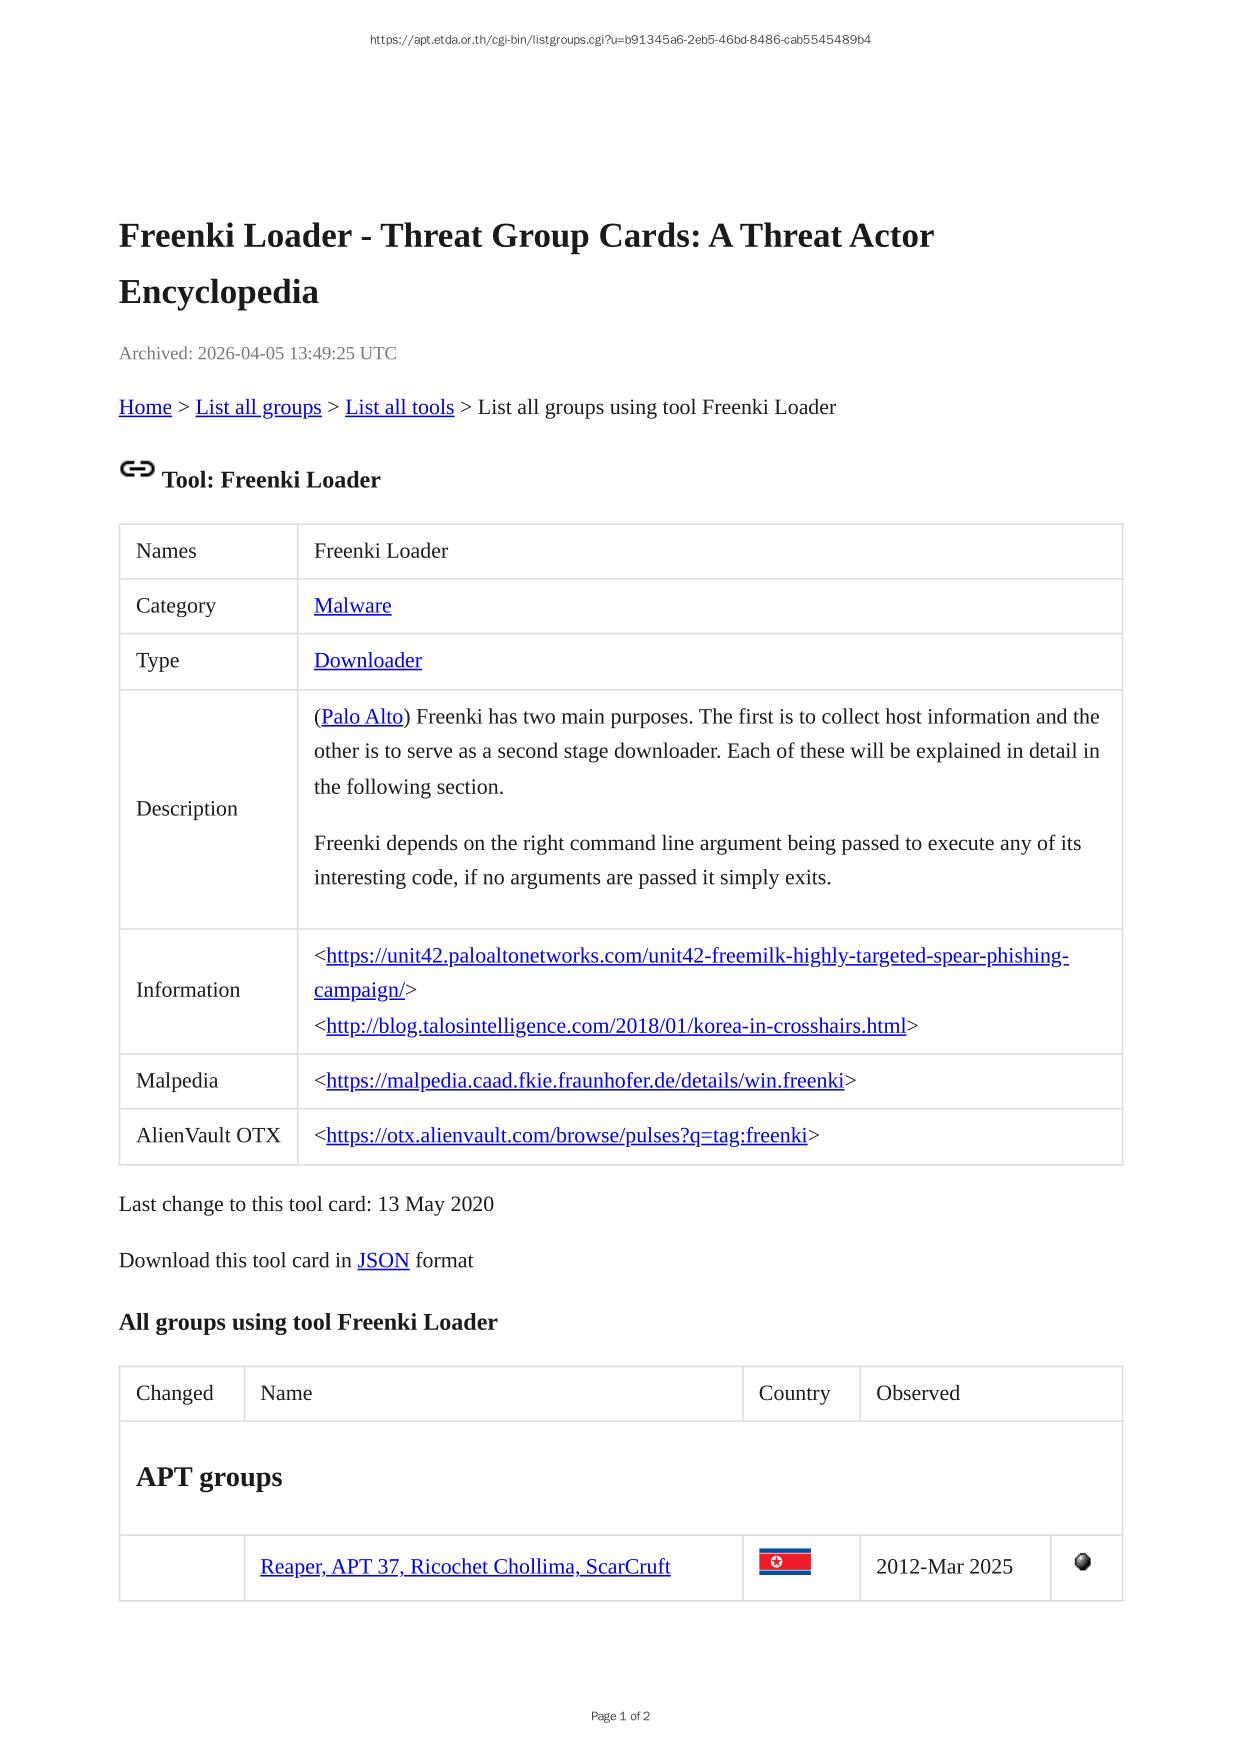Click the North Korea flag icon

[x=784, y=1562]
